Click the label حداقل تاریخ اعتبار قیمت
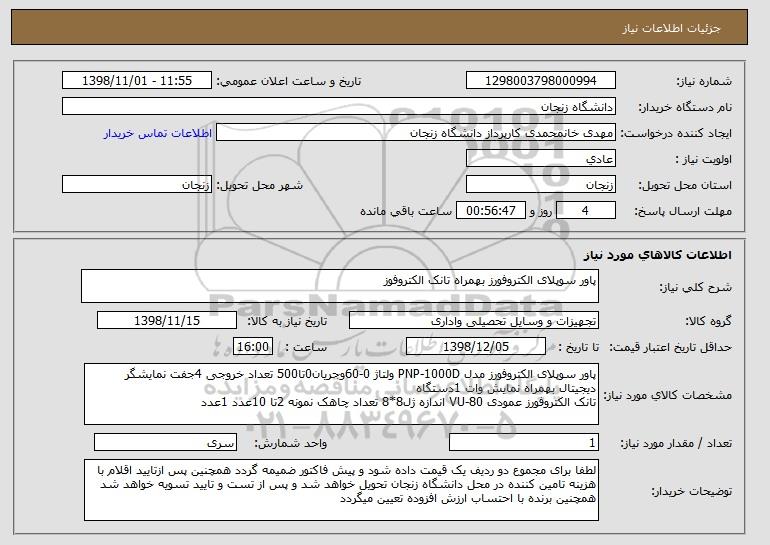The width and height of the screenshot is (770, 545). click(x=671, y=348)
